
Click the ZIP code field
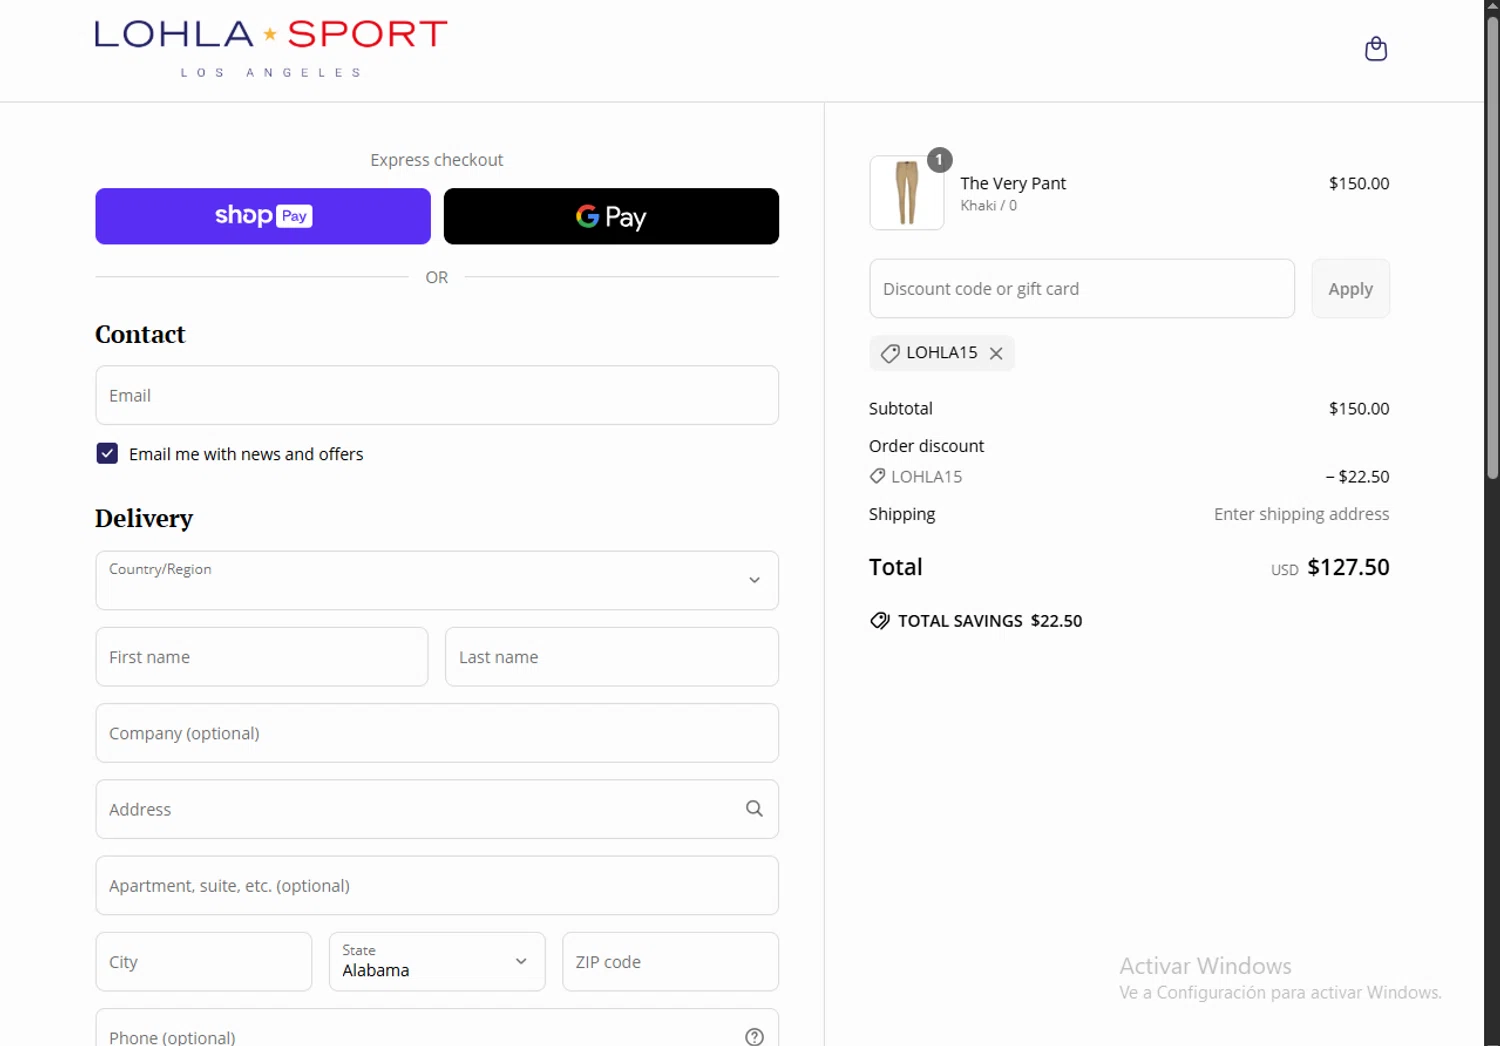pyautogui.click(x=670, y=962)
